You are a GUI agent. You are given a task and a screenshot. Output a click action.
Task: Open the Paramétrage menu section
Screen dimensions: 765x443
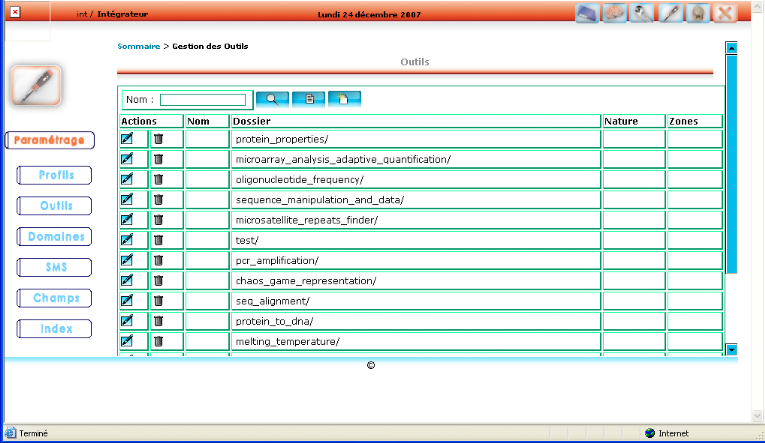(49, 140)
